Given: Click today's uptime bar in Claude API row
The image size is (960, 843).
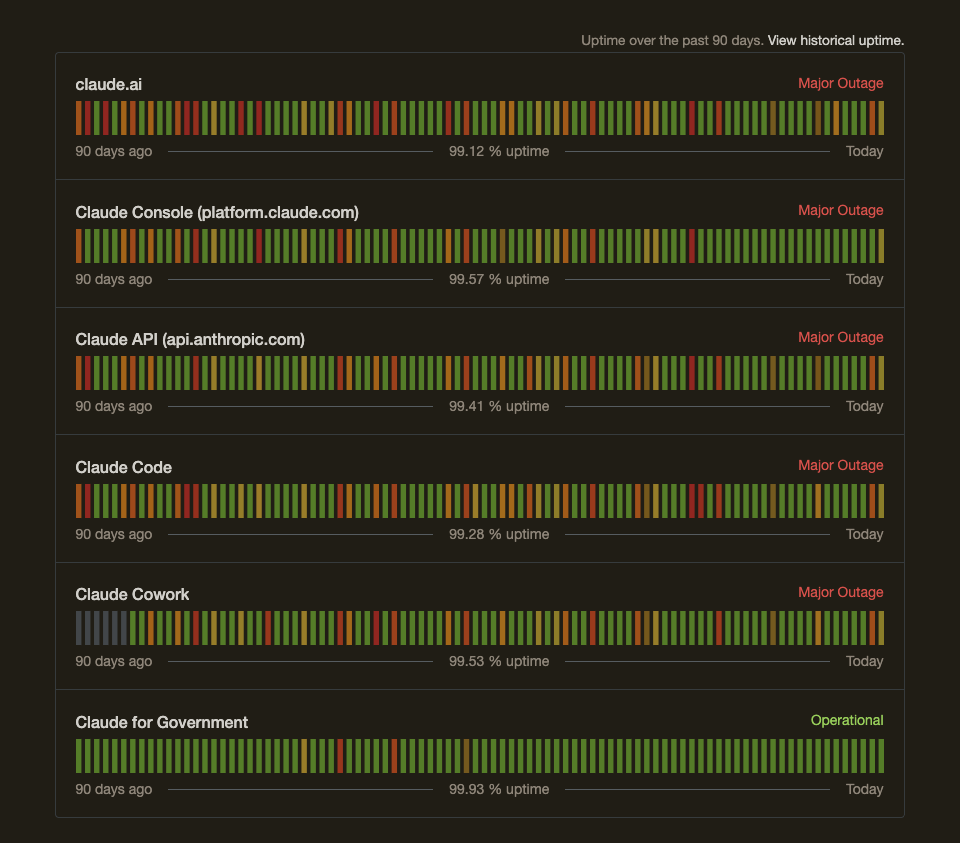Looking at the screenshot, I should coord(881,373).
